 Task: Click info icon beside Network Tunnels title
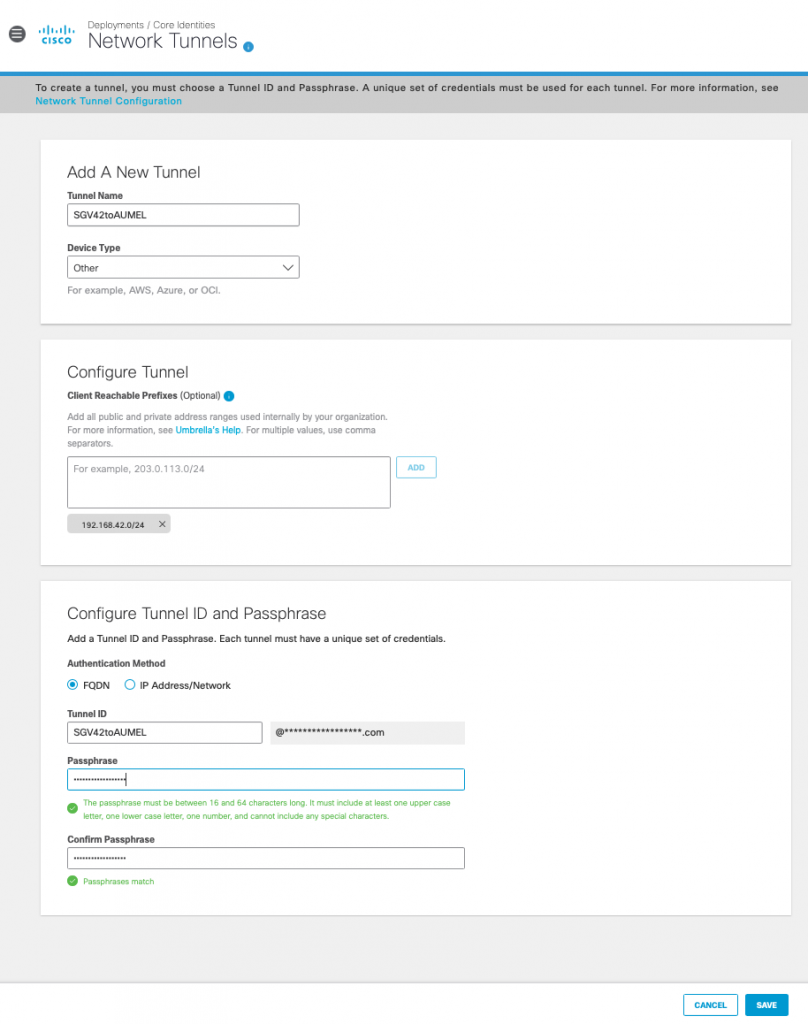coord(248,46)
